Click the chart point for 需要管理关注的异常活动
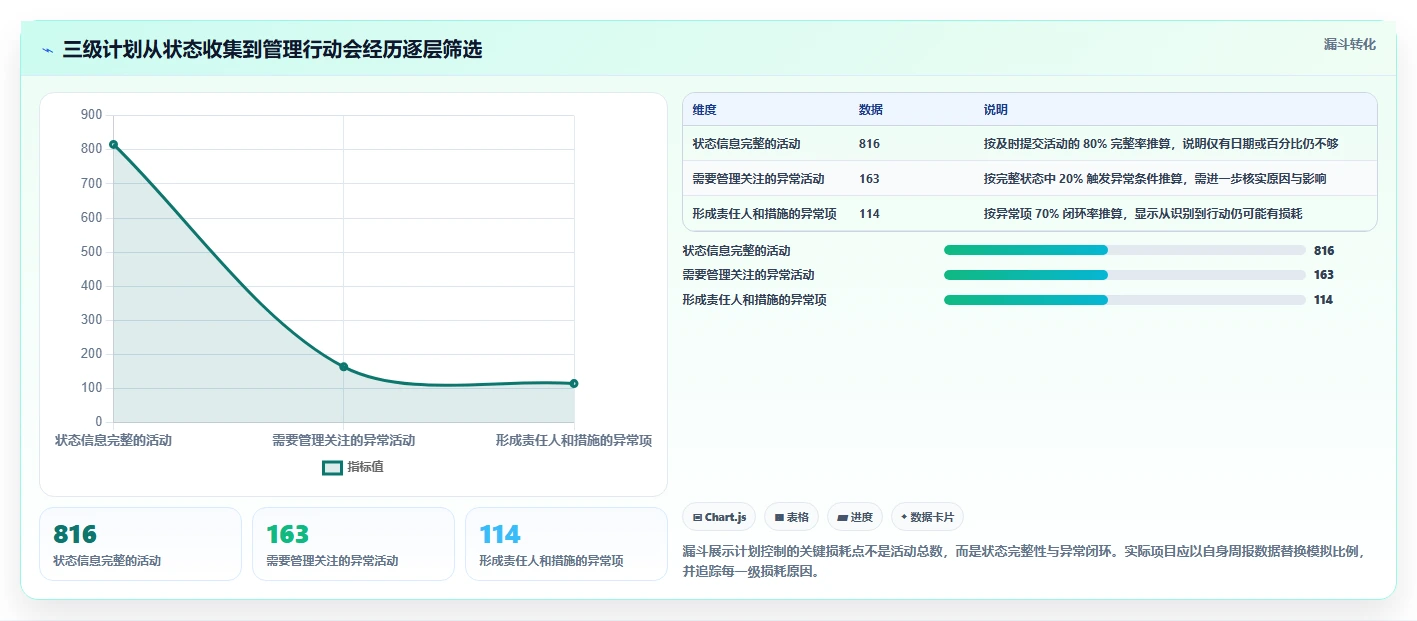 click(x=343, y=367)
